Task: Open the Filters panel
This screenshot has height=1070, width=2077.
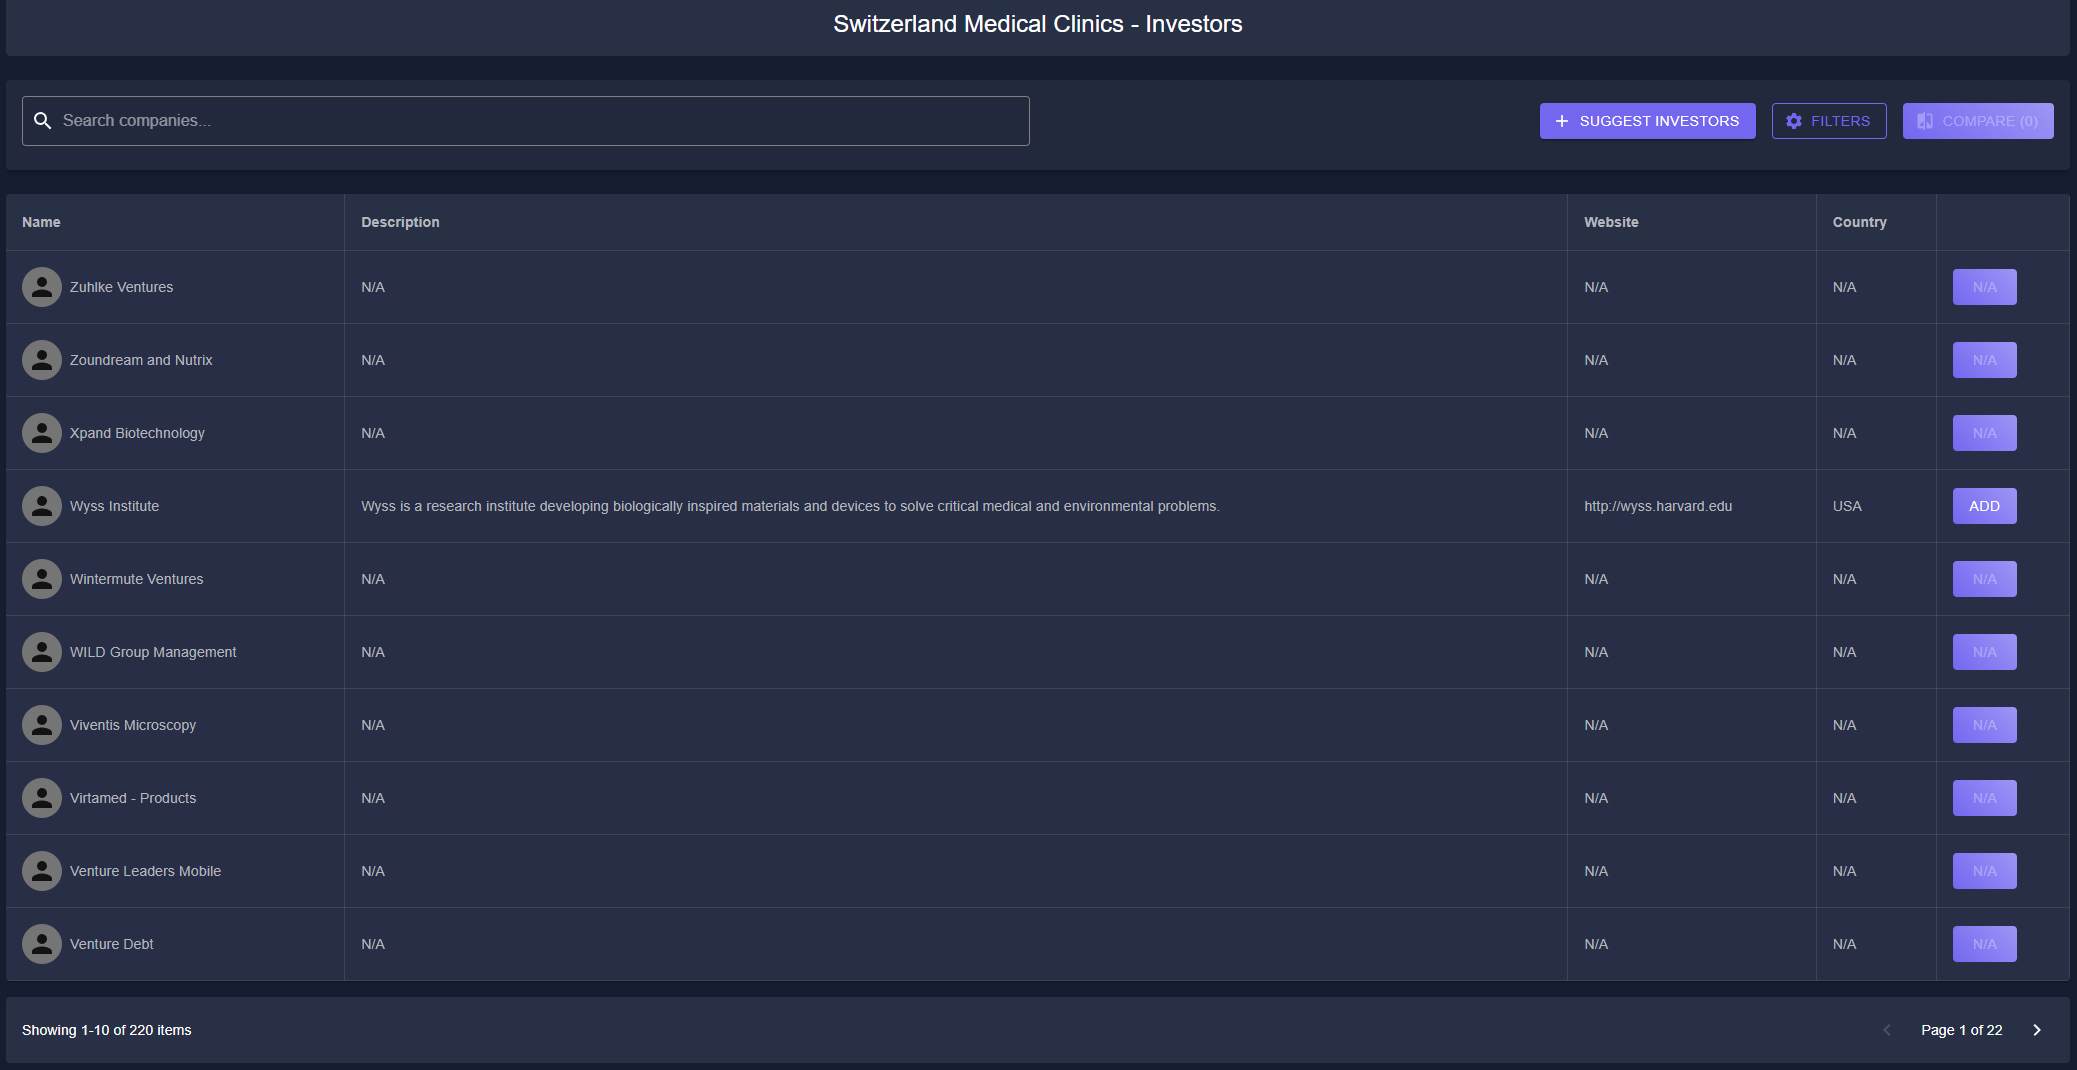Action: [x=1828, y=121]
